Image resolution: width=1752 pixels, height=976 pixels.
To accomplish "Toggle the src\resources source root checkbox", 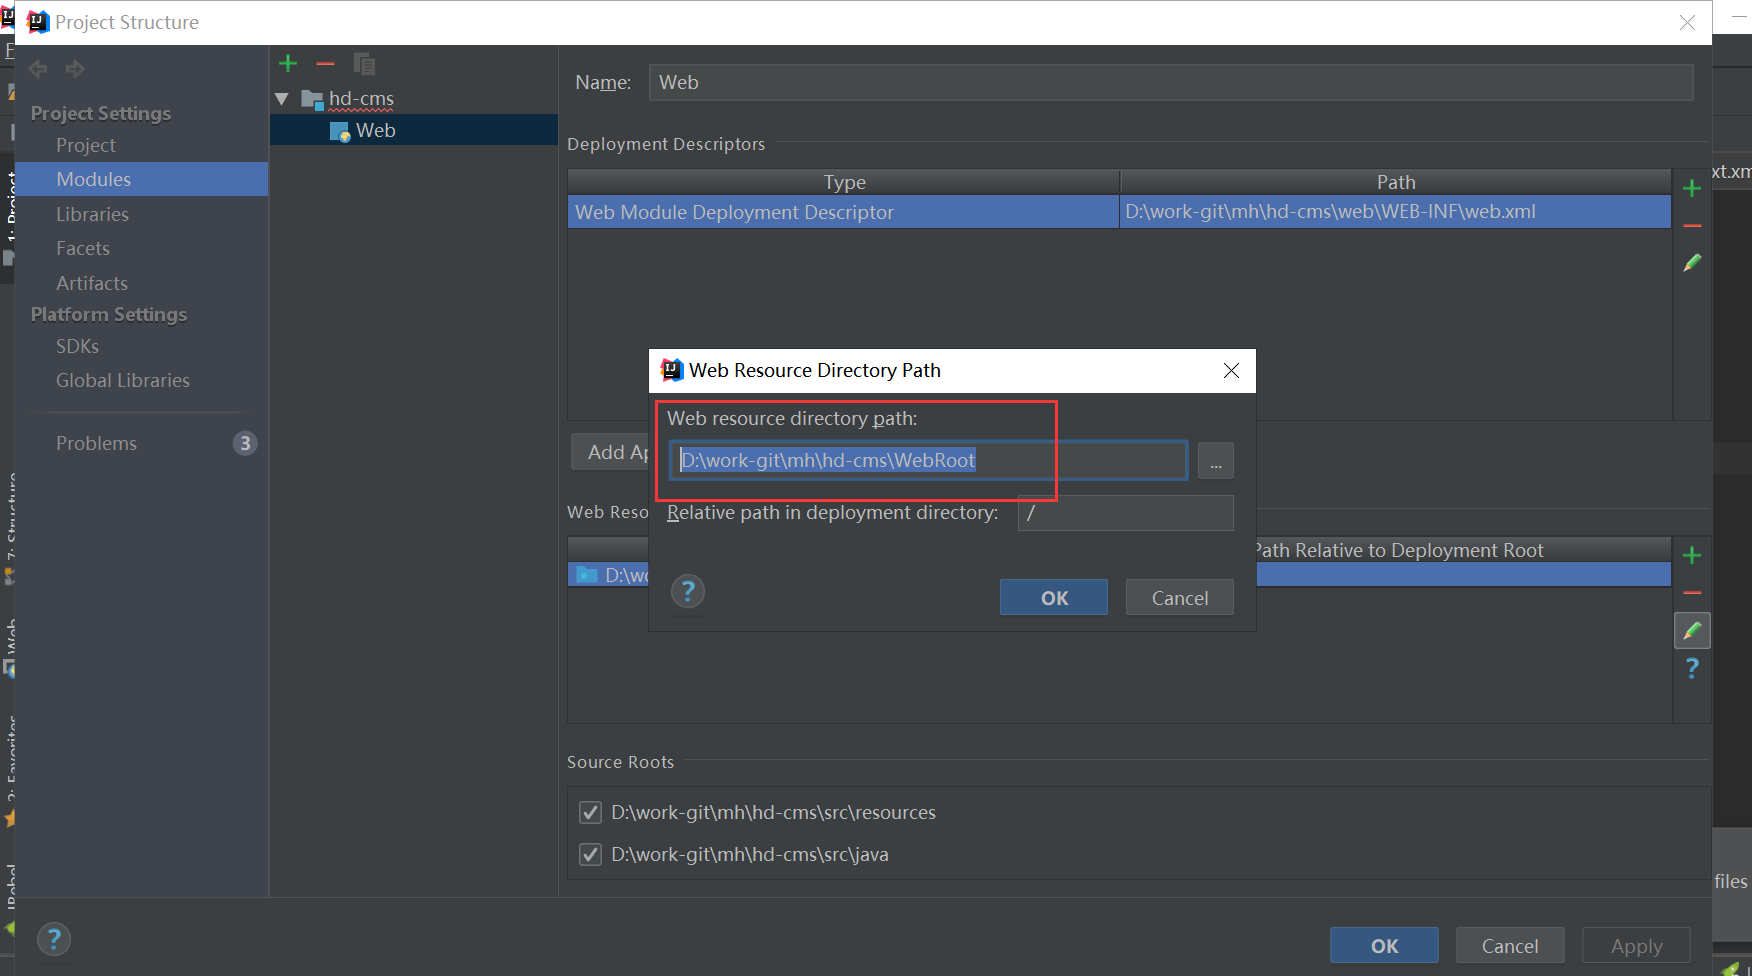I will click(590, 813).
